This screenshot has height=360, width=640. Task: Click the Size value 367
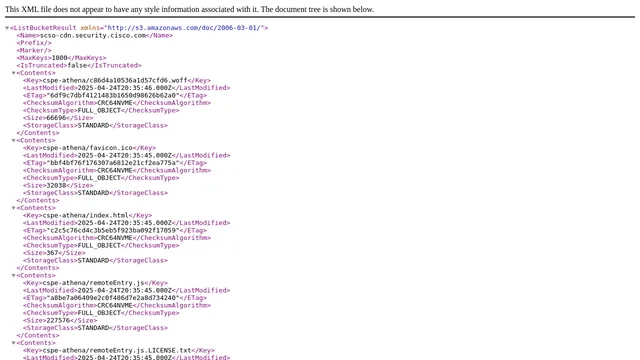pos(52,253)
